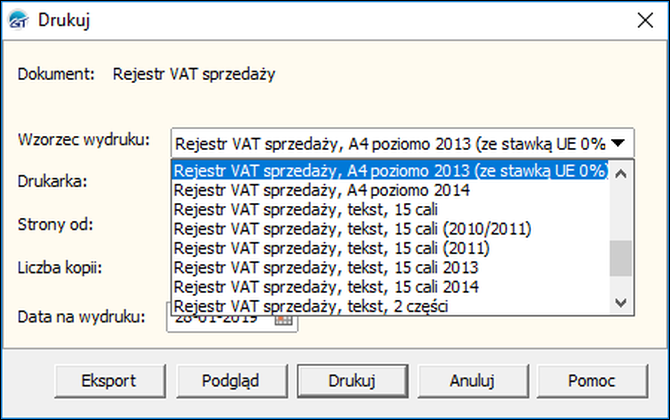670x420 pixels.
Task: Select Rejestr VAT sprzedaży, tekst, 15 cali
Action: tap(391, 209)
